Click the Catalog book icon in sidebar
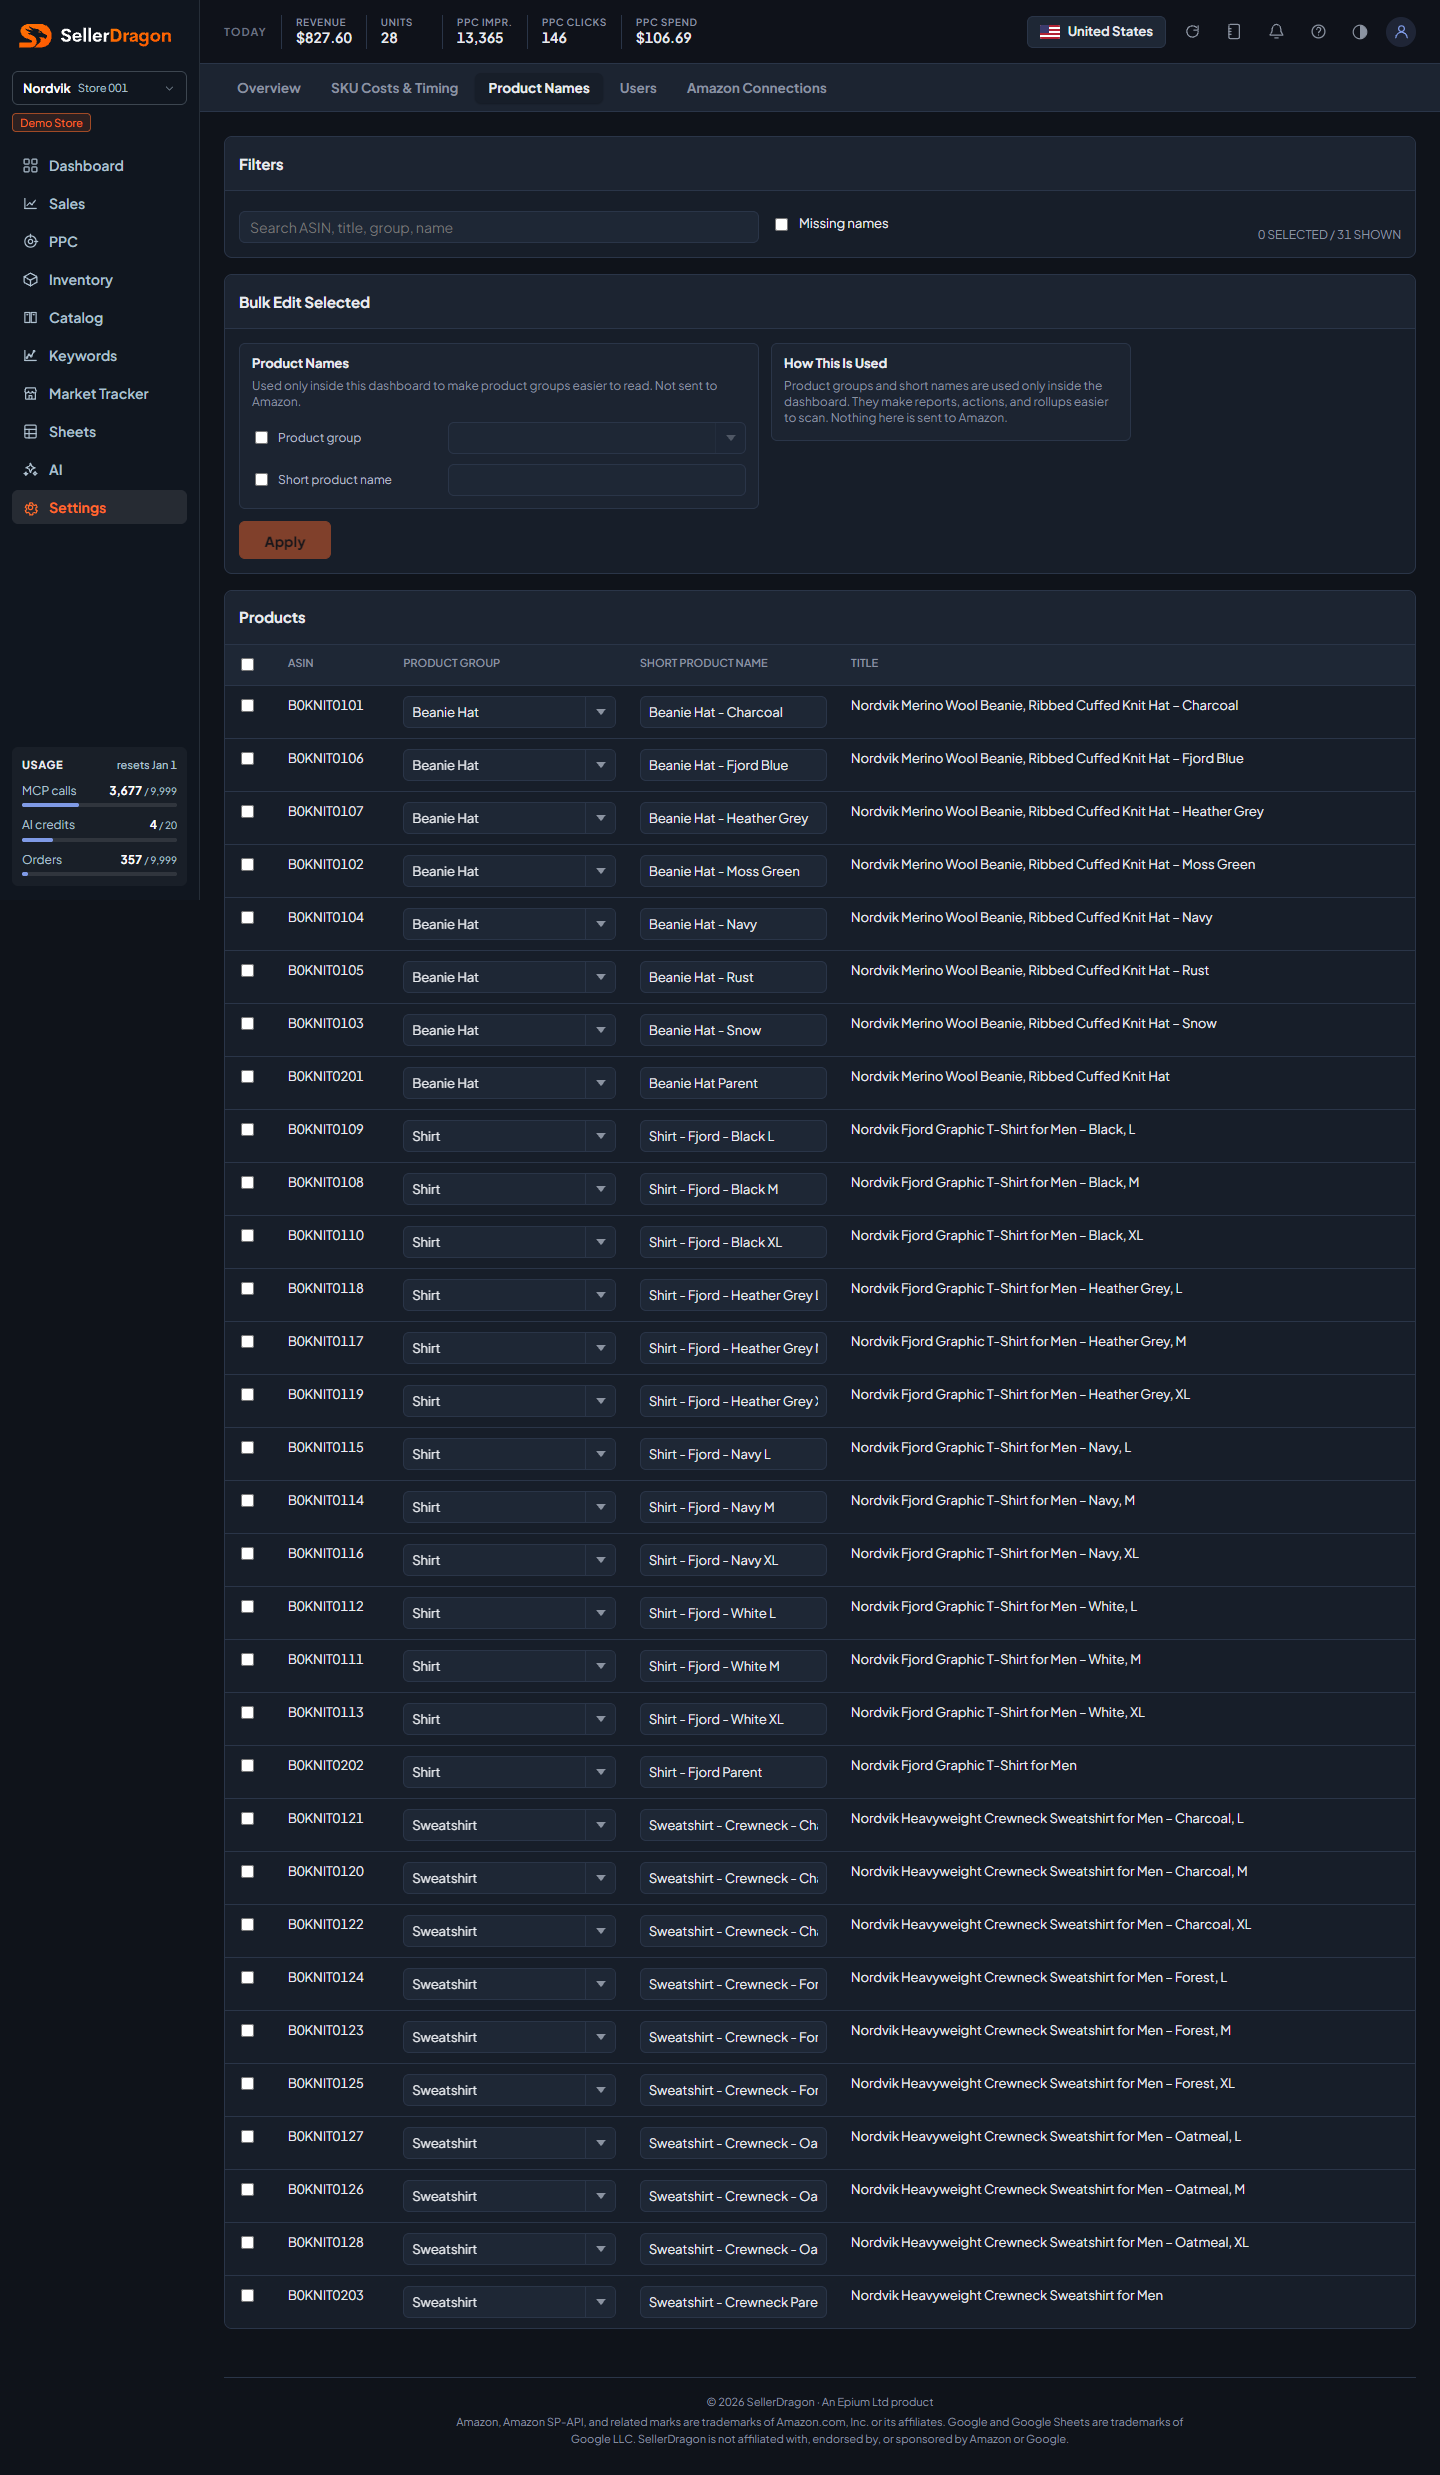The width and height of the screenshot is (1440, 2475). pyautogui.click(x=31, y=318)
